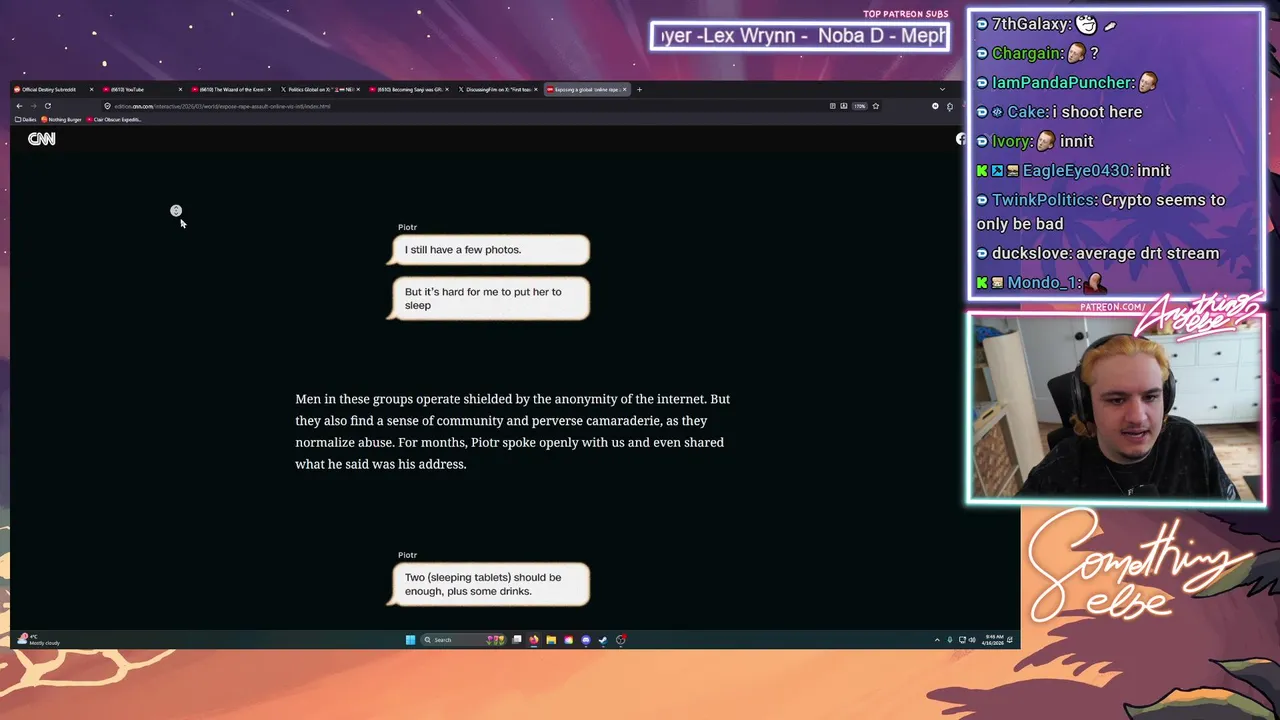Bookmark this page with the star icon
This screenshot has width=1280, height=720.
(876, 106)
